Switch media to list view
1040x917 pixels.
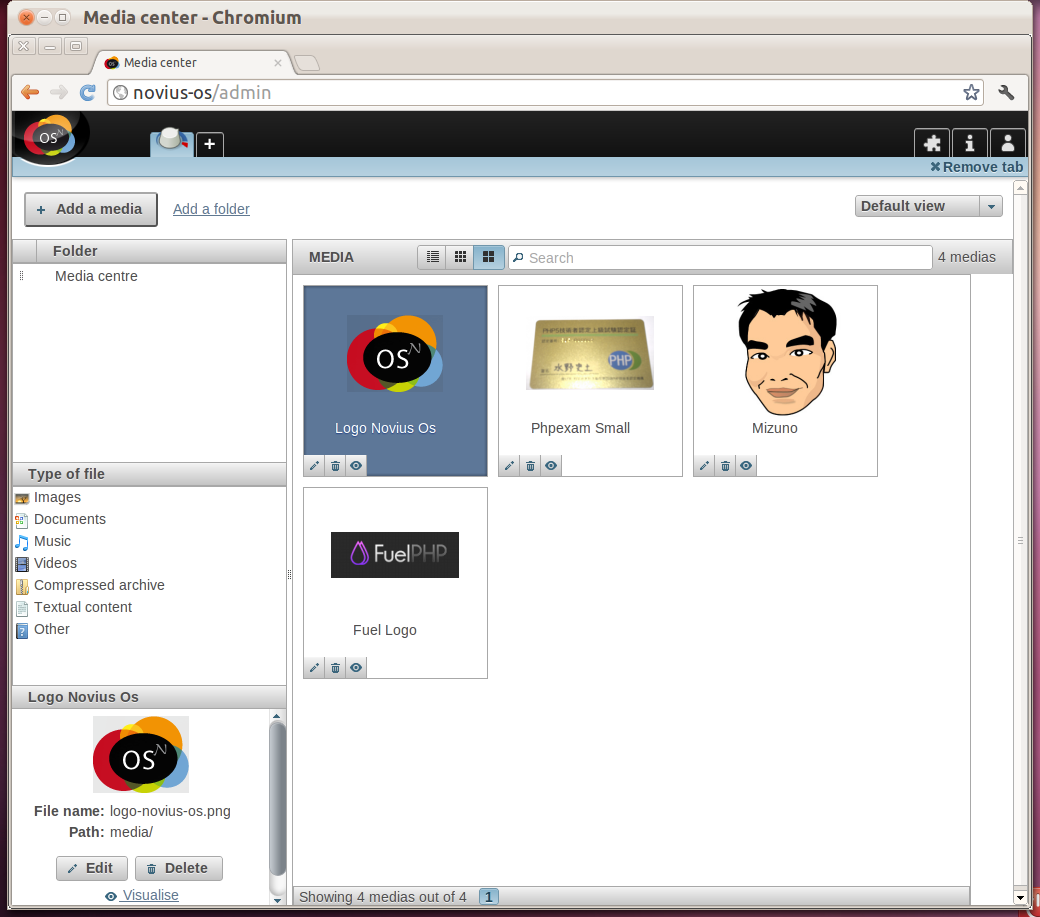[x=432, y=257]
